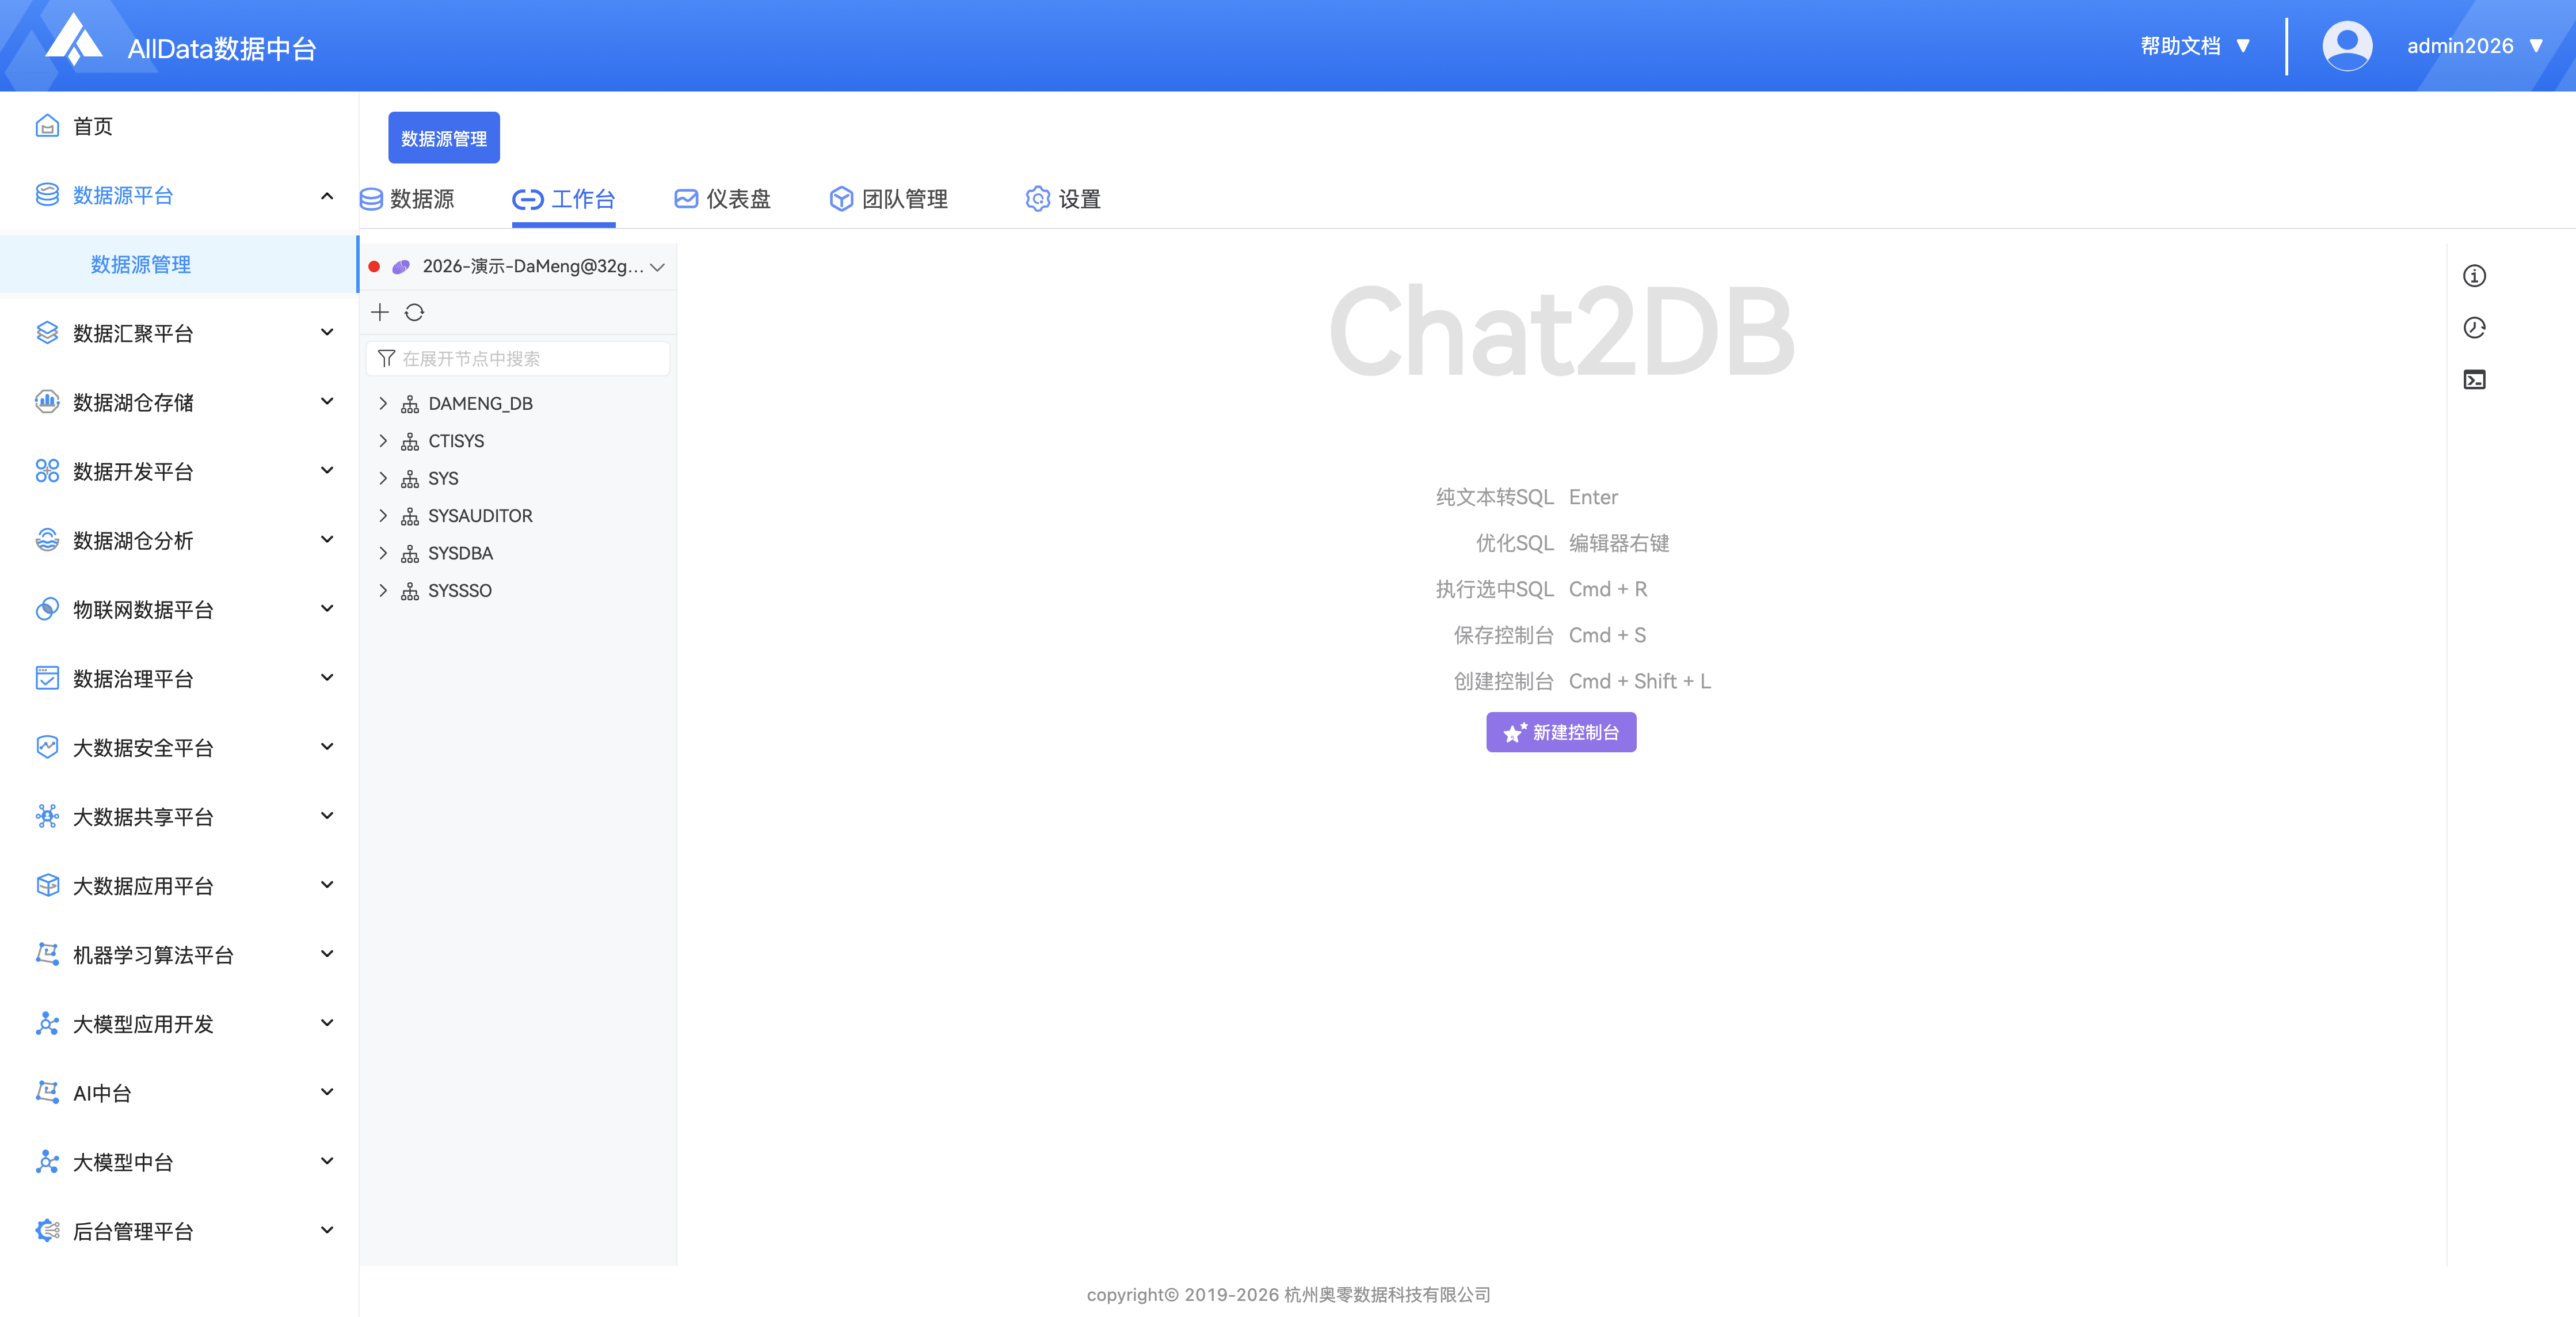Select the 工作台 tab
The width and height of the screenshot is (2576, 1317).
pos(563,199)
